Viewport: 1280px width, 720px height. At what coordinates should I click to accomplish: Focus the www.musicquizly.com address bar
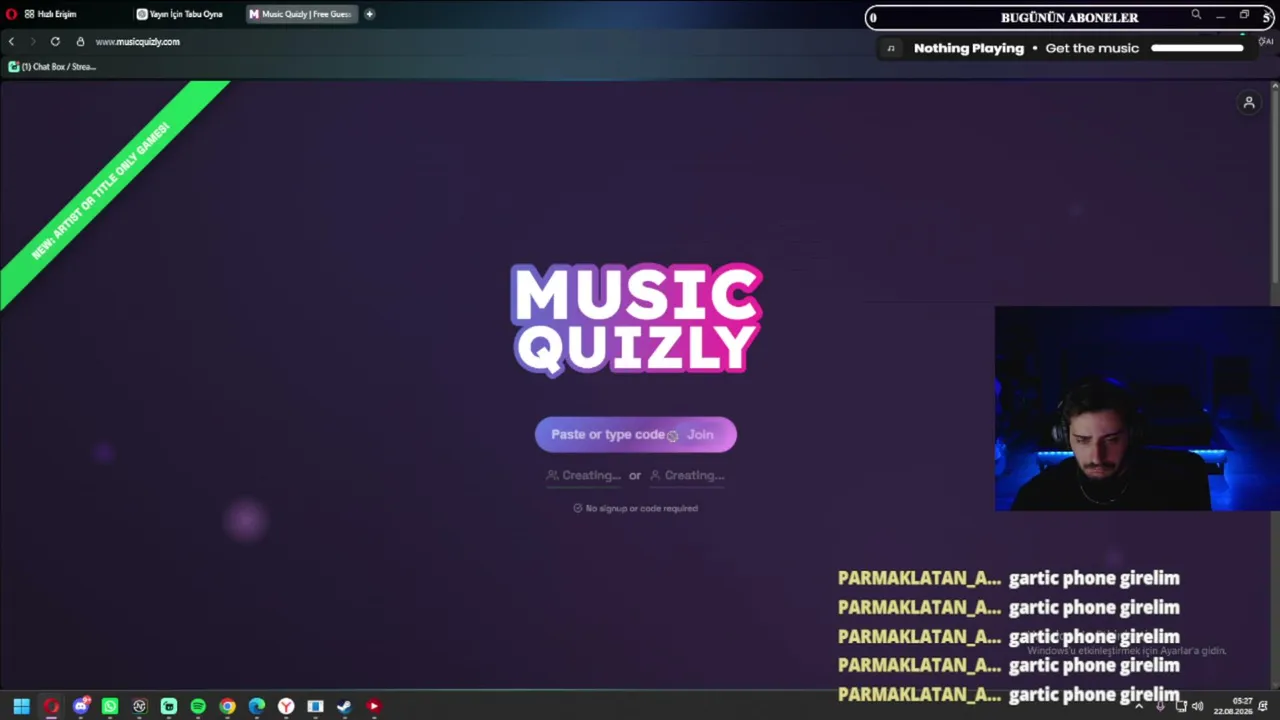coord(137,42)
